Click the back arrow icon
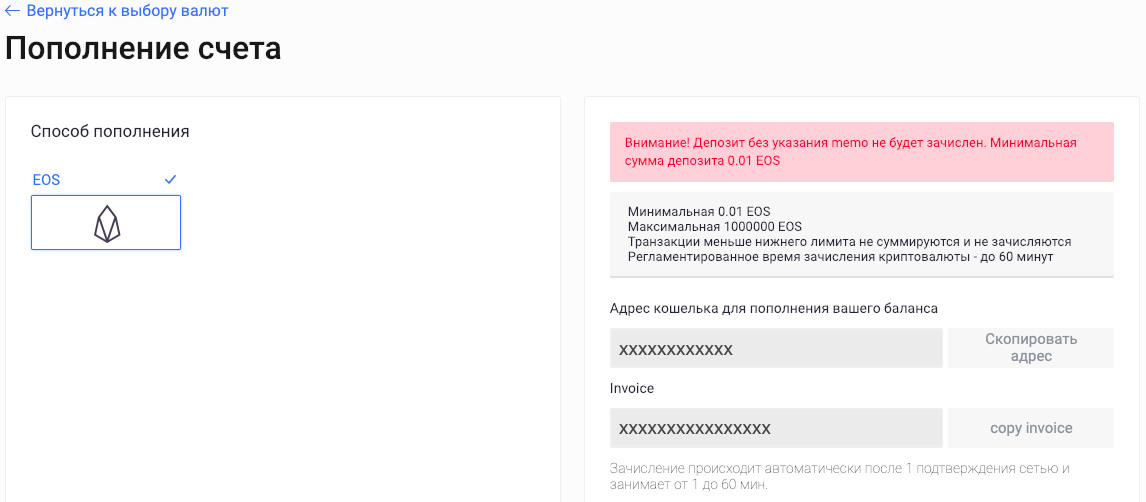The height and width of the screenshot is (502, 1146). click(12, 11)
